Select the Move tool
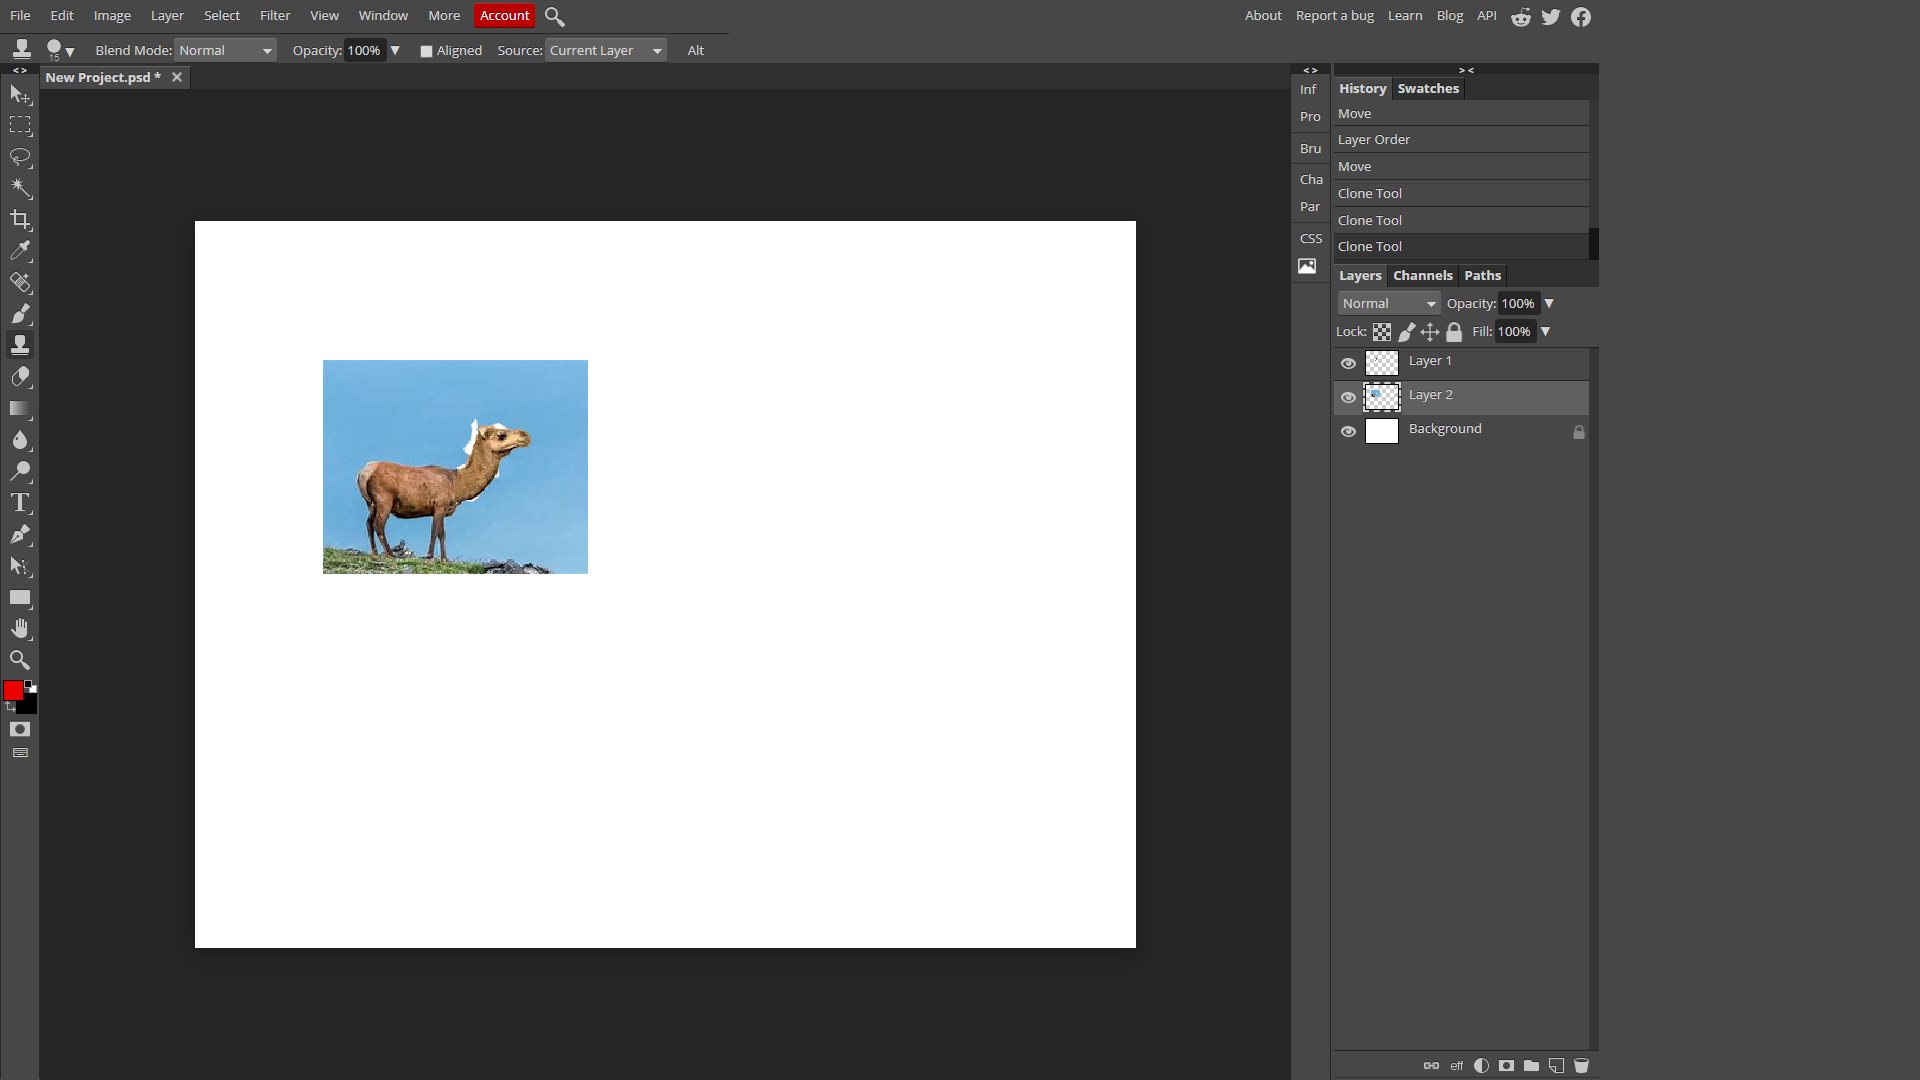Screen dimensions: 1920x1080 pyautogui.click(x=20, y=94)
